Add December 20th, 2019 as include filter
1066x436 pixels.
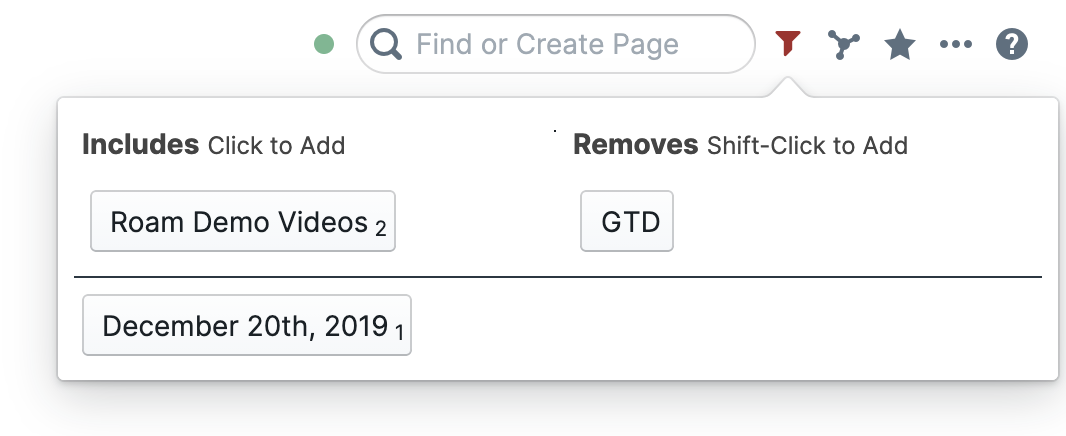click(244, 325)
